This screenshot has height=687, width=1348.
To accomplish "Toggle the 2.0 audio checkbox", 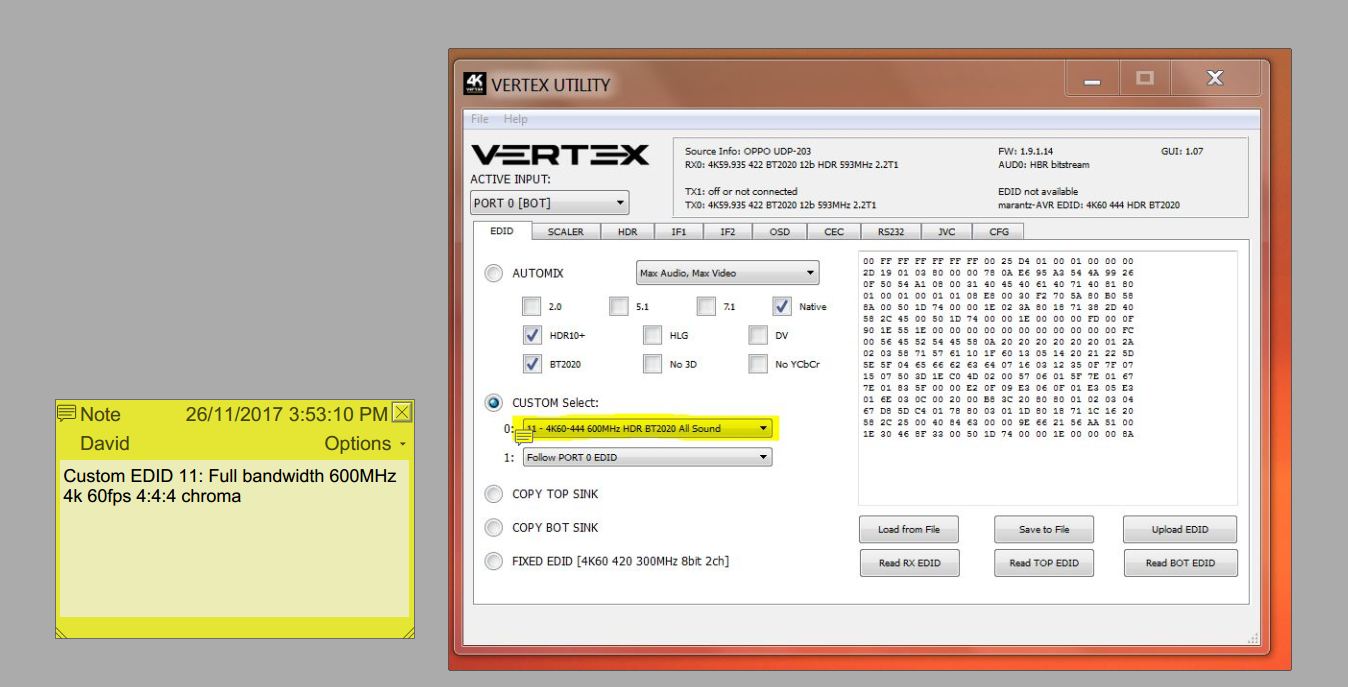I will click(x=534, y=305).
